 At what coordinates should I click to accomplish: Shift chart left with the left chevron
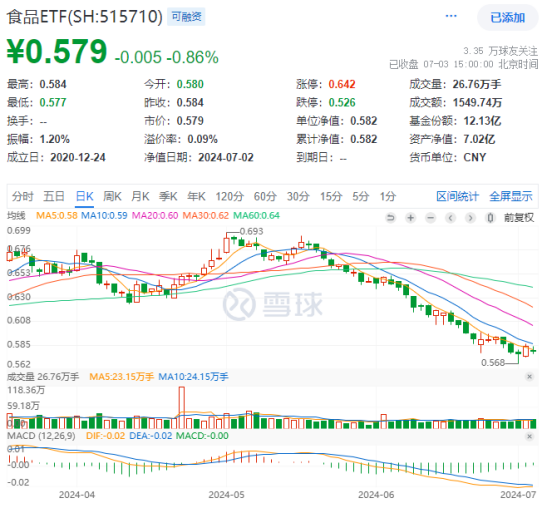pyautogui.click(x=450, y=218)
